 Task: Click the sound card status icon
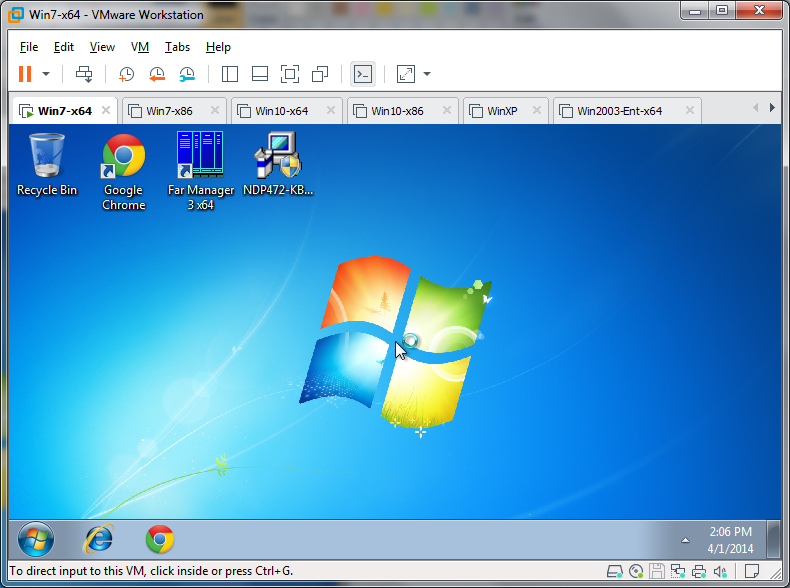[720, 571]
